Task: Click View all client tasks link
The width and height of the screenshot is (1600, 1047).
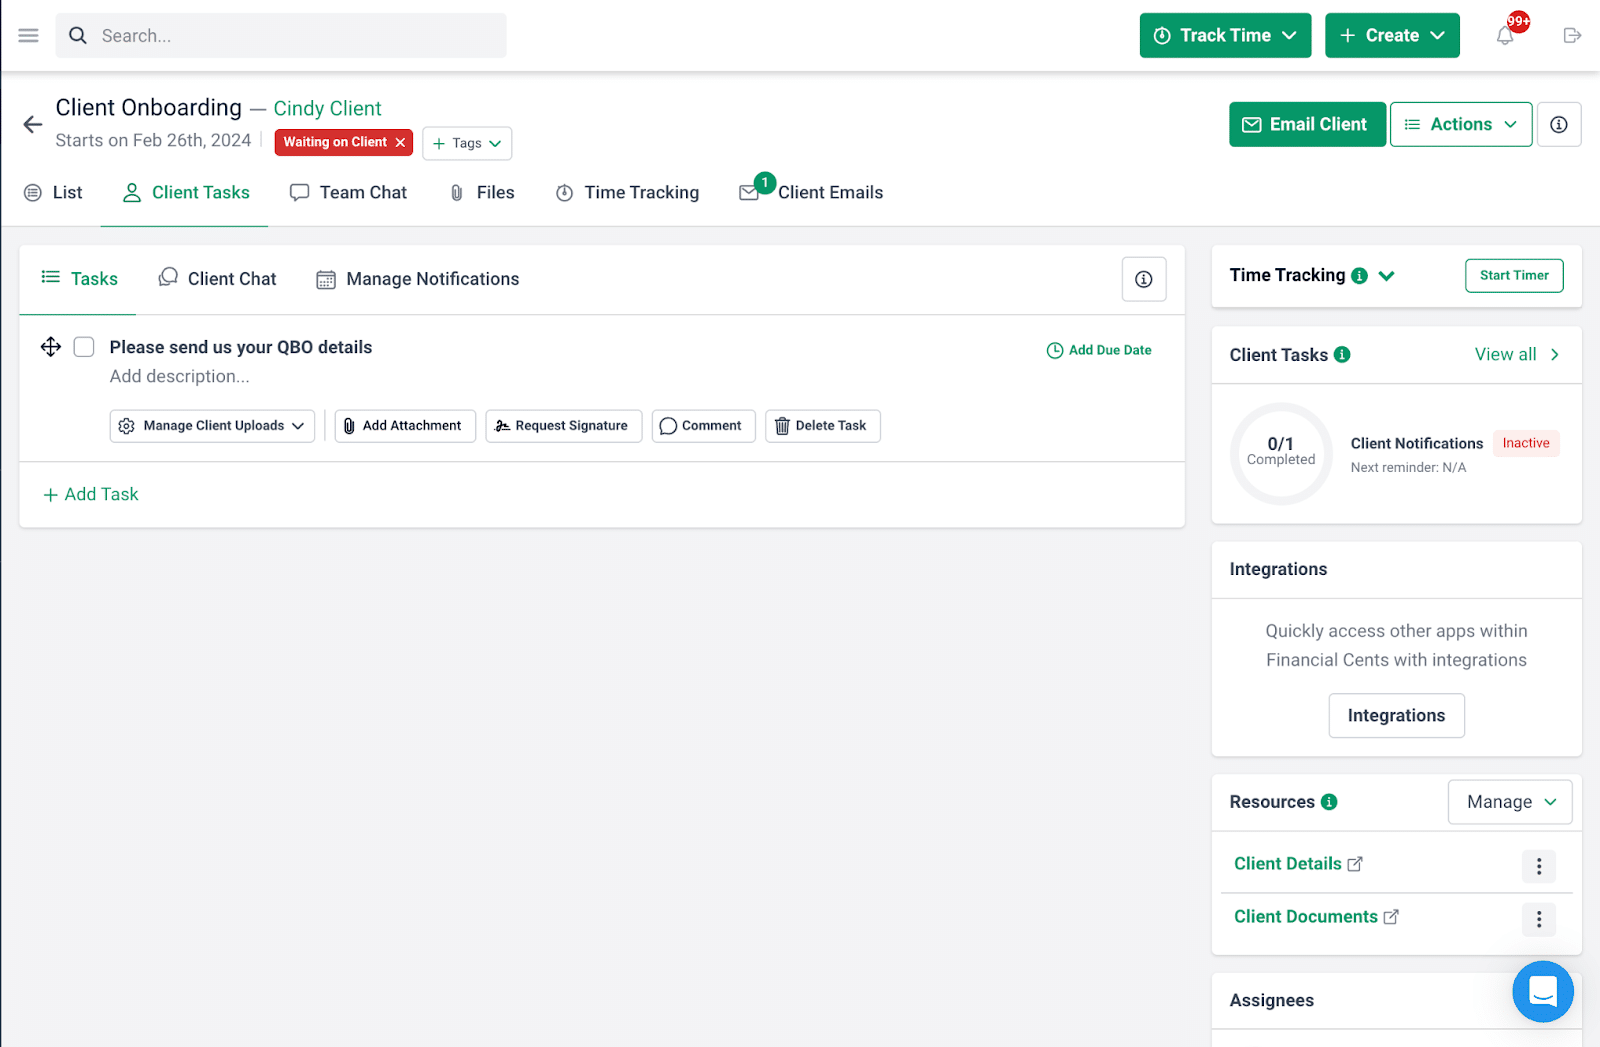Action: coord(1517,355)
